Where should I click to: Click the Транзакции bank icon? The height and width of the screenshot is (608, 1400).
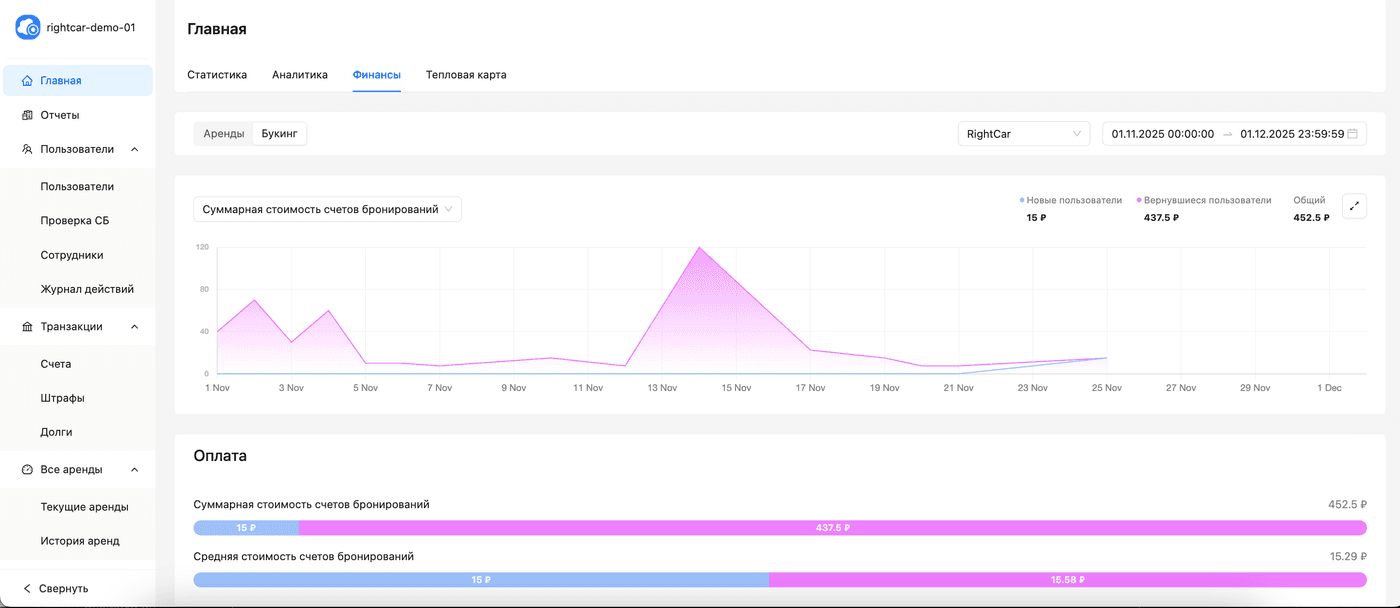click(27, 326)
